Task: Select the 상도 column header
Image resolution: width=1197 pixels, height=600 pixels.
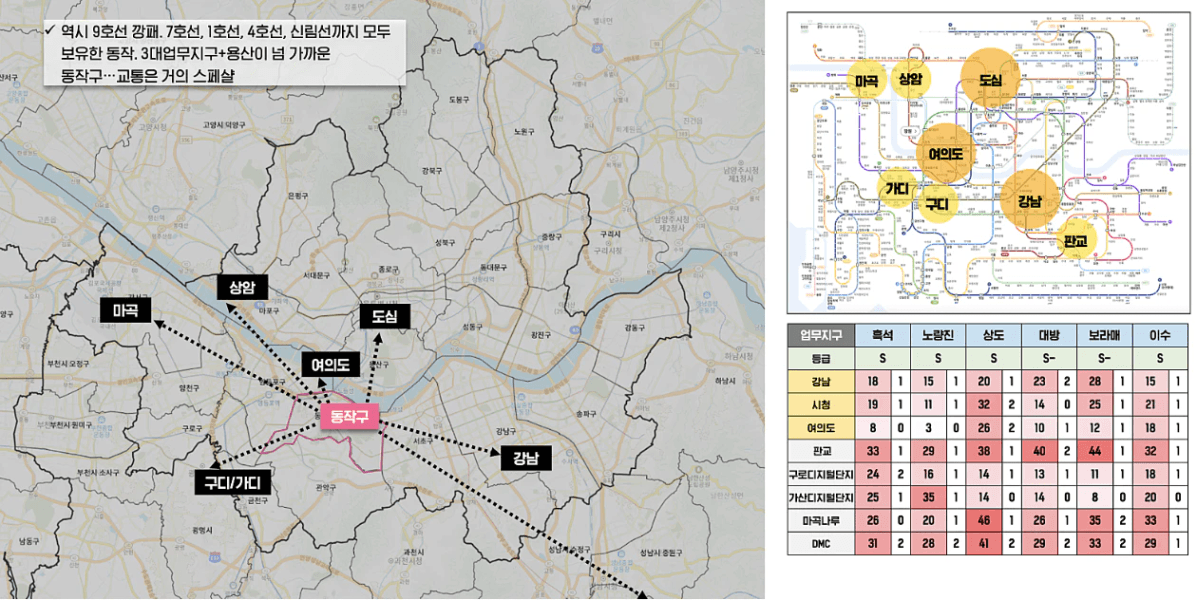Action: pos(994,335)
